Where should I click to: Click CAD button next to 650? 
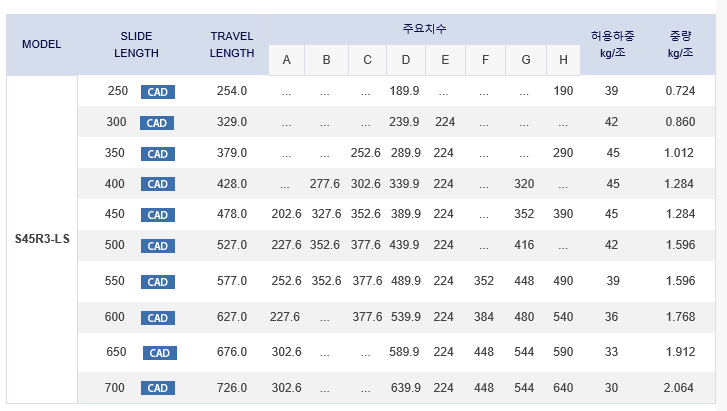pyautogui.click(x=160, y=353)
